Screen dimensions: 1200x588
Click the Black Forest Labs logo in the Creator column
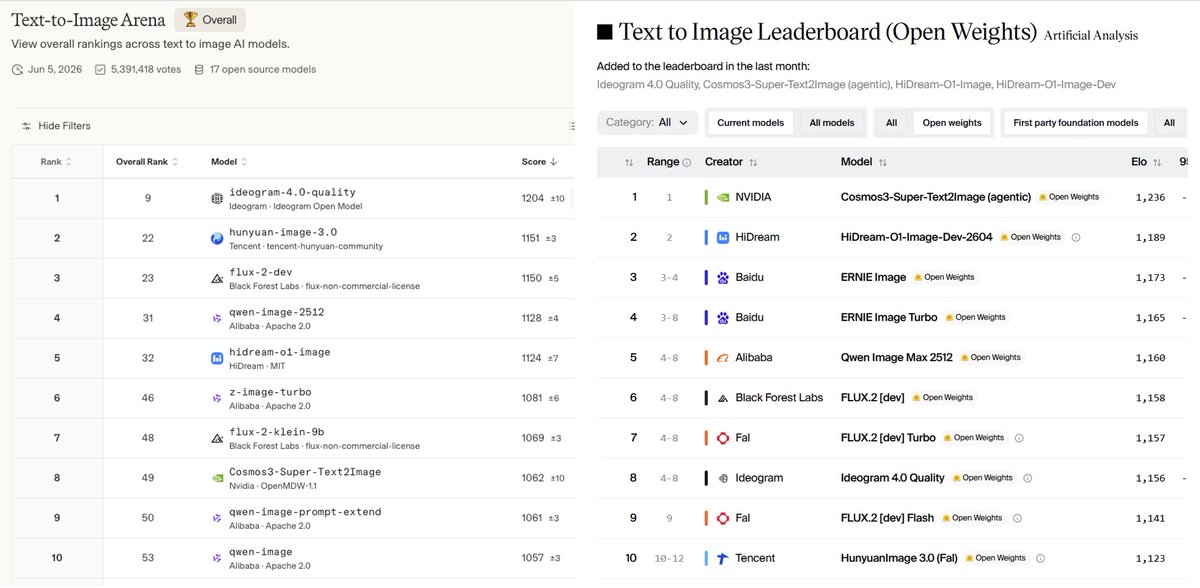tap(723, 397)
